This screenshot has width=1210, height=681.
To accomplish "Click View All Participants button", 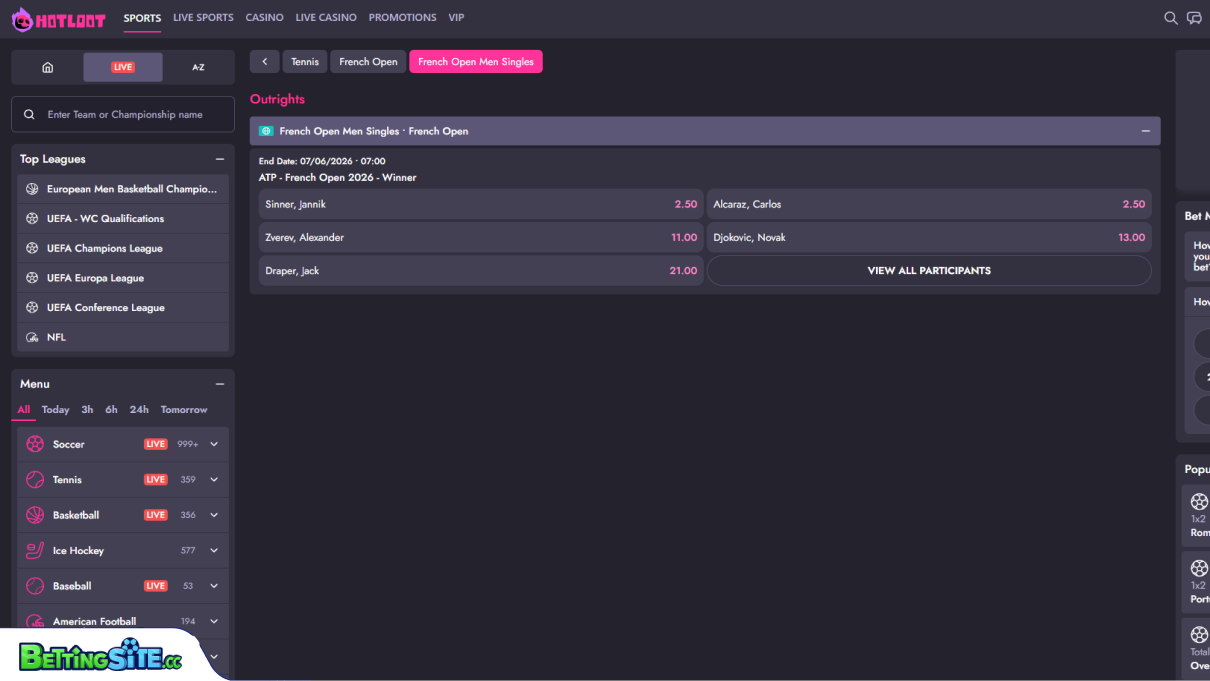I will click(x=928, y=271).
